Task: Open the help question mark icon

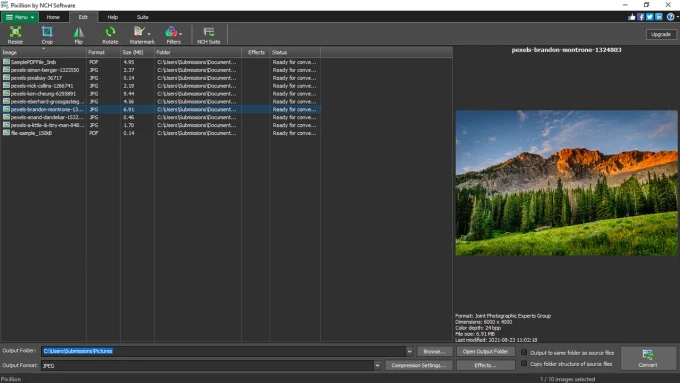Action: pos(670,17)
